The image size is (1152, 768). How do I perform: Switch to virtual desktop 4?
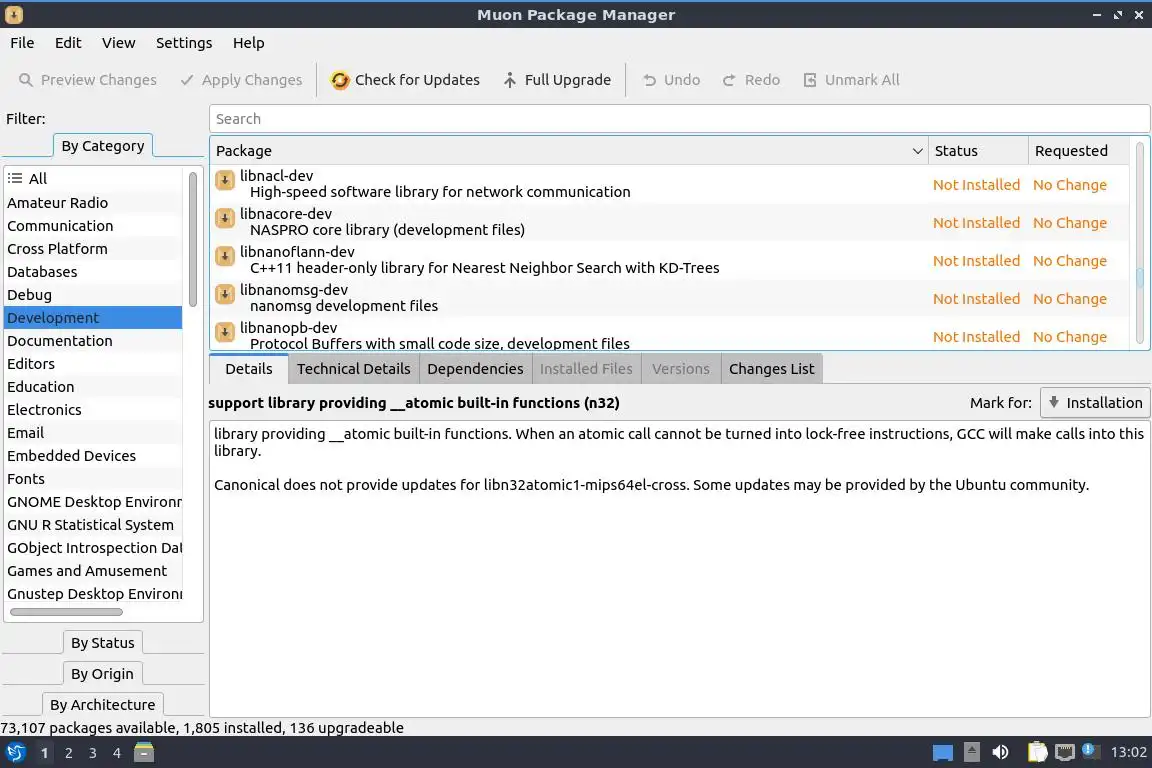[x=117, y=753]
